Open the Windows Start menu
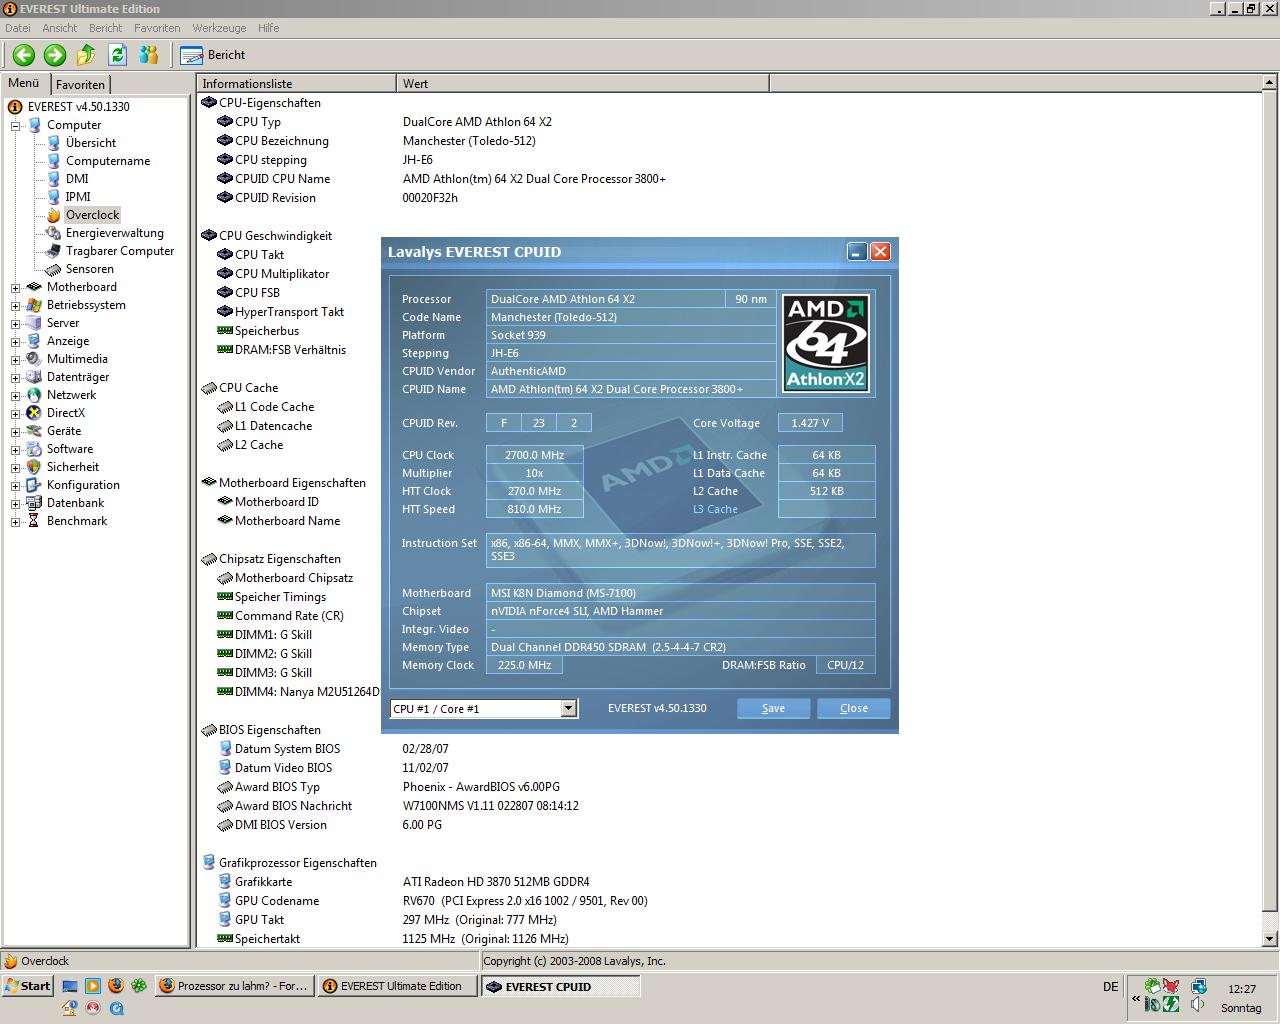The image size is (1280, 1024). (27, 986)
